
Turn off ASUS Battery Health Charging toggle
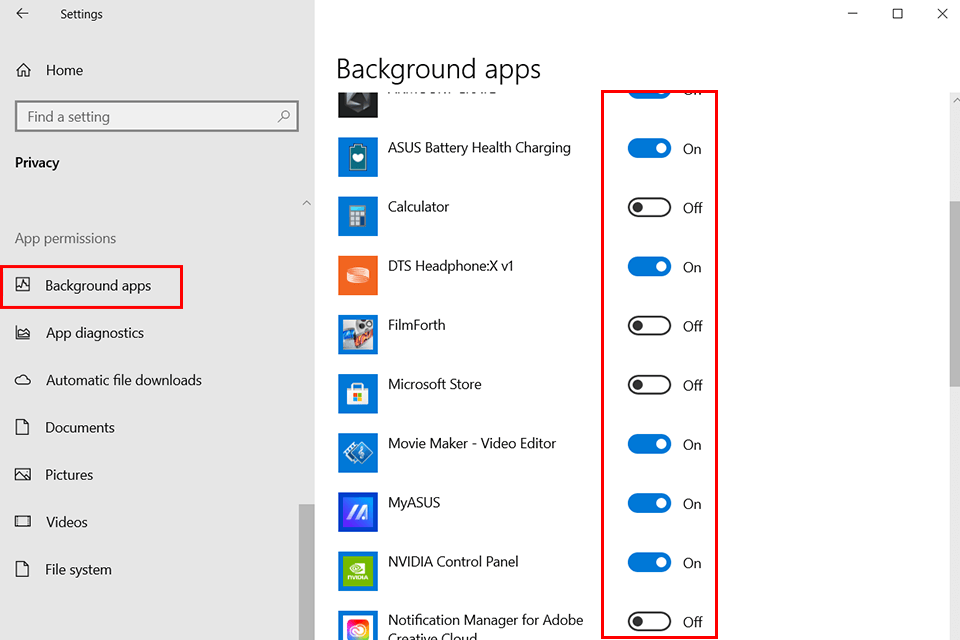[x=649, y=148]
